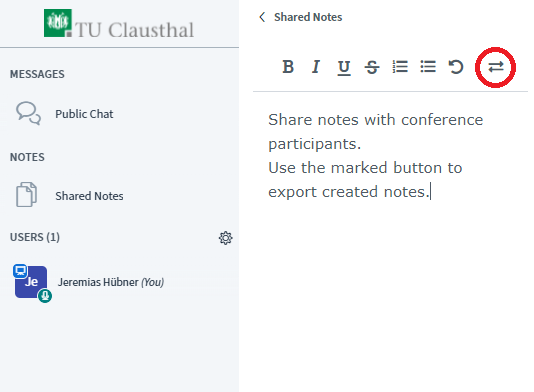Insert an ordered numbered list
The image size is (534, 392).
pyautogui.click(x=400, y=66)
